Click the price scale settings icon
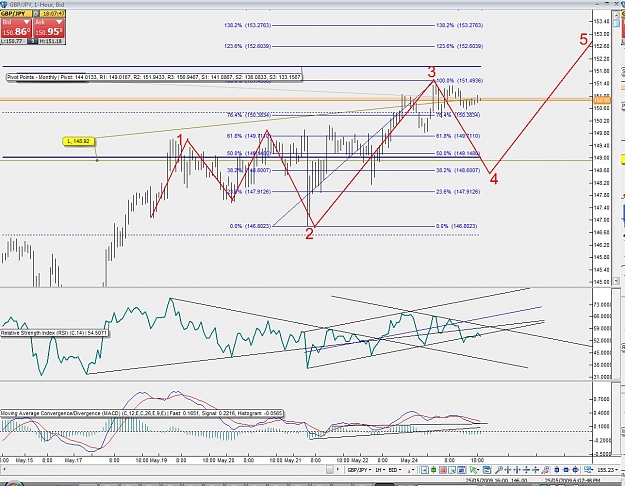The height and width of the screenshot is (486, 625). (x=588, y=470)
